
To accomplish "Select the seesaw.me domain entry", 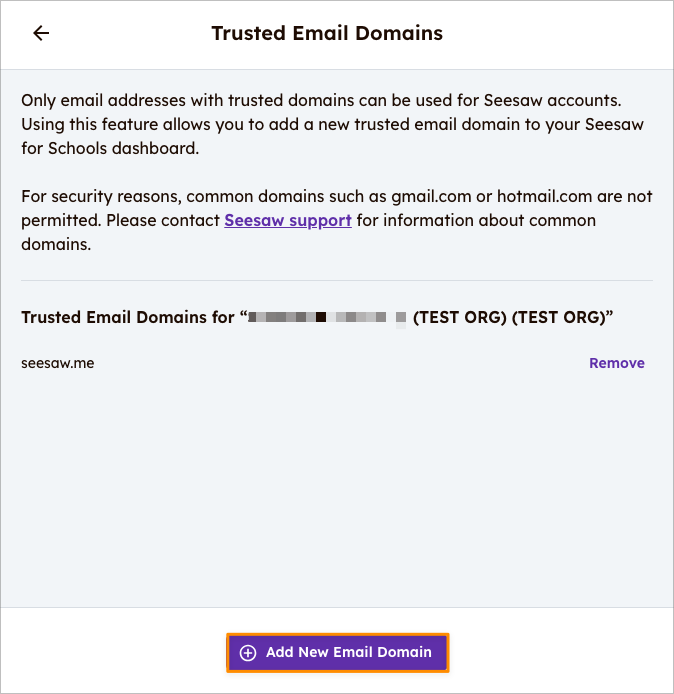I will coord(58,363).
